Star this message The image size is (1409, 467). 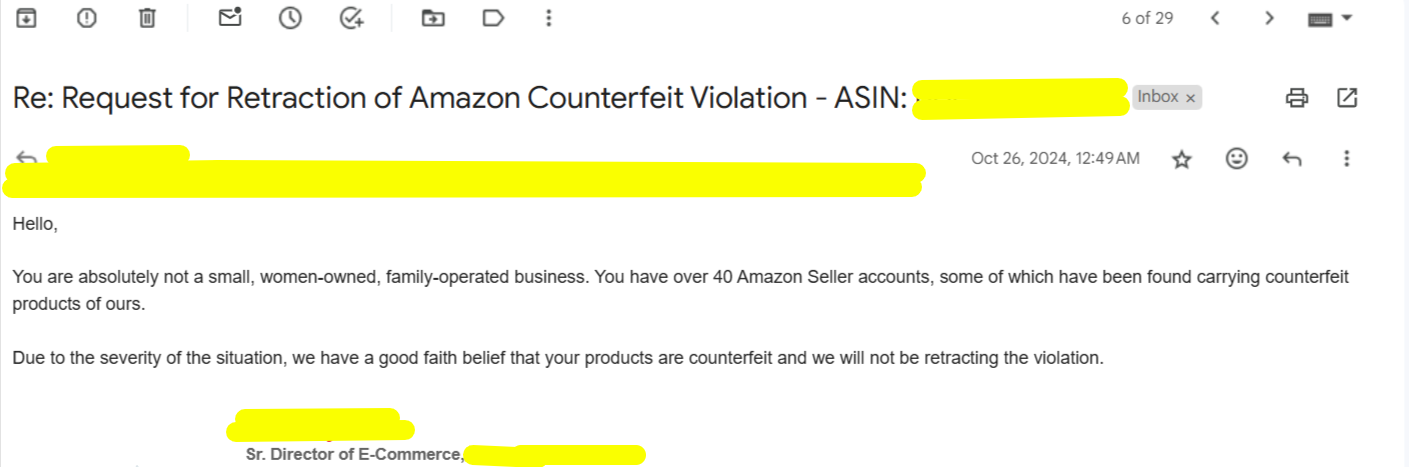tap(1182, 159)
